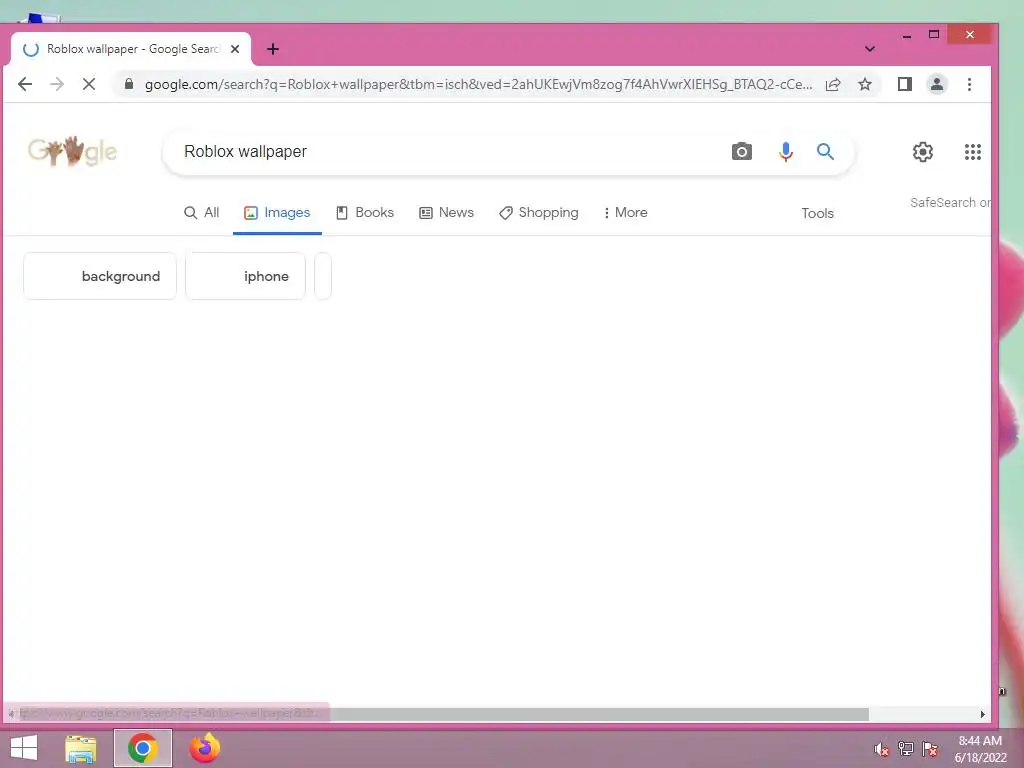Open the network tray icon
The image size is (1024, 768).
906,749
